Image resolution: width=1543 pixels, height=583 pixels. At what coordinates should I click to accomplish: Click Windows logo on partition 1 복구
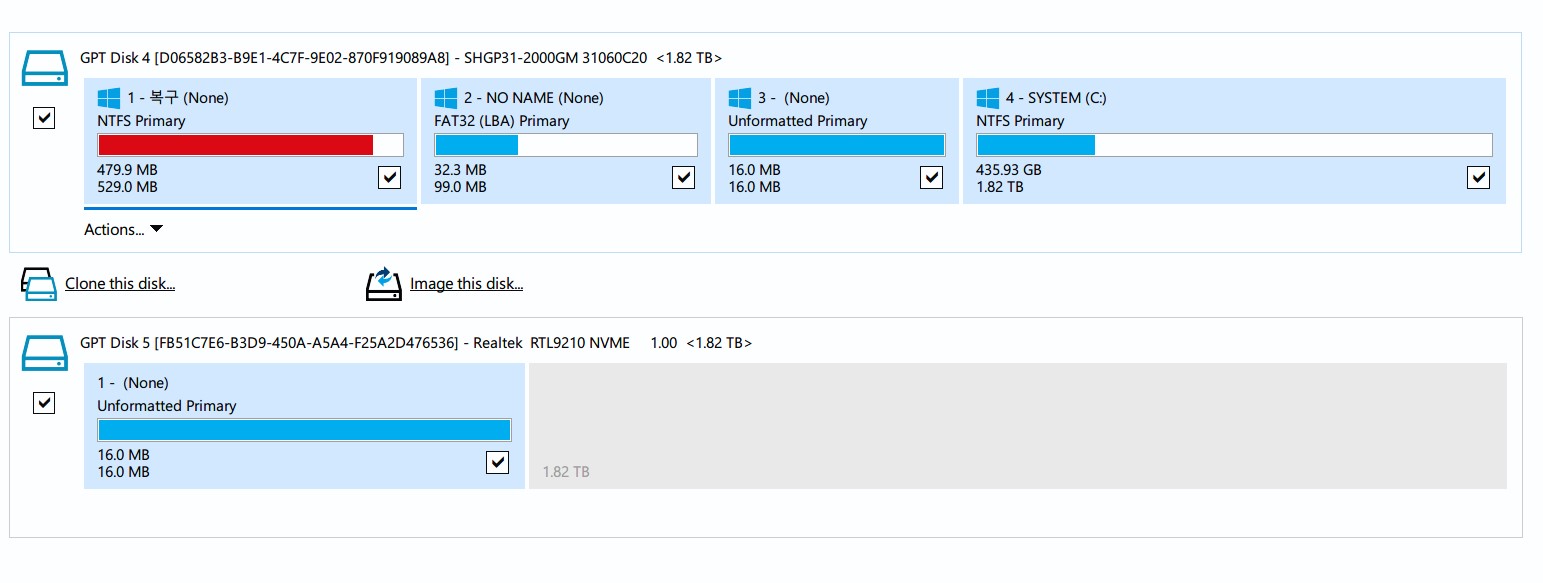108,98
